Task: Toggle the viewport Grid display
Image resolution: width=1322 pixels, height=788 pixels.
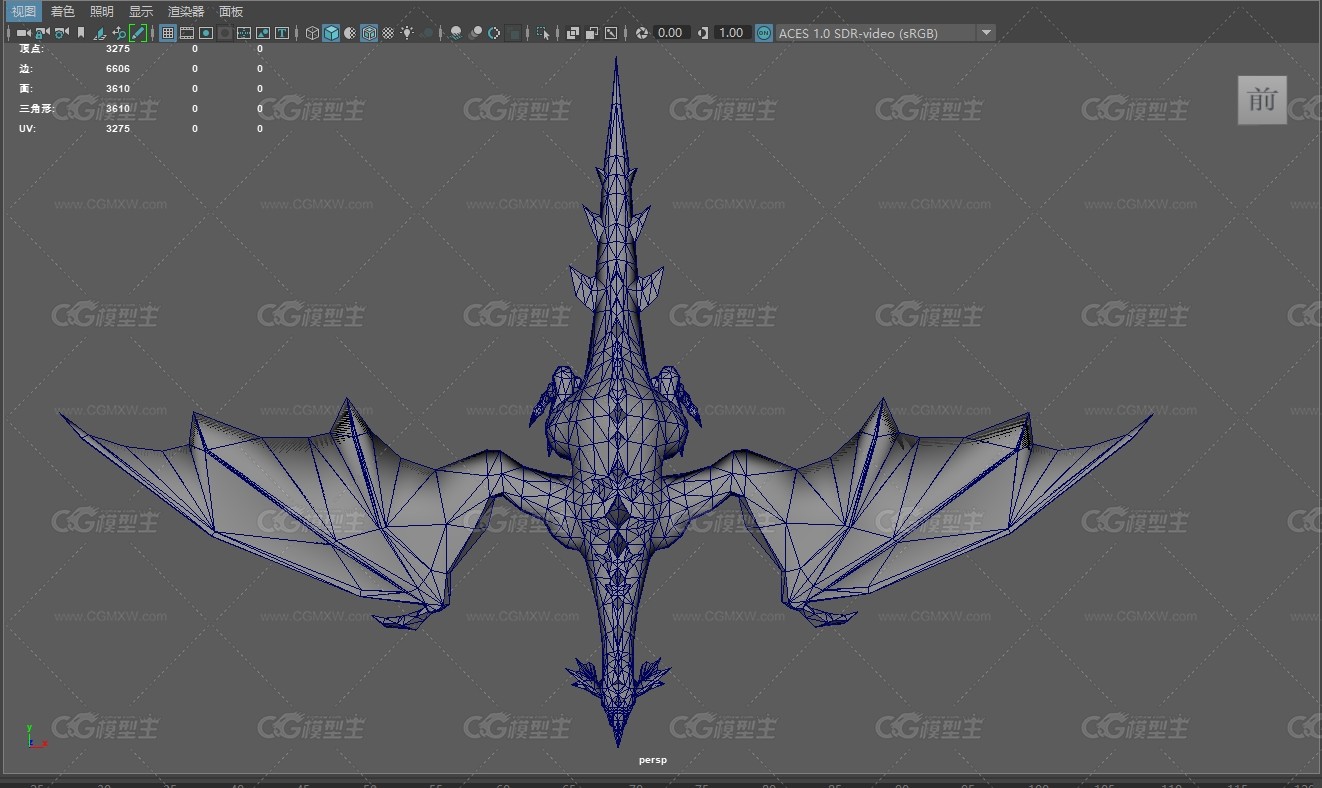Action: coord(168,33)
